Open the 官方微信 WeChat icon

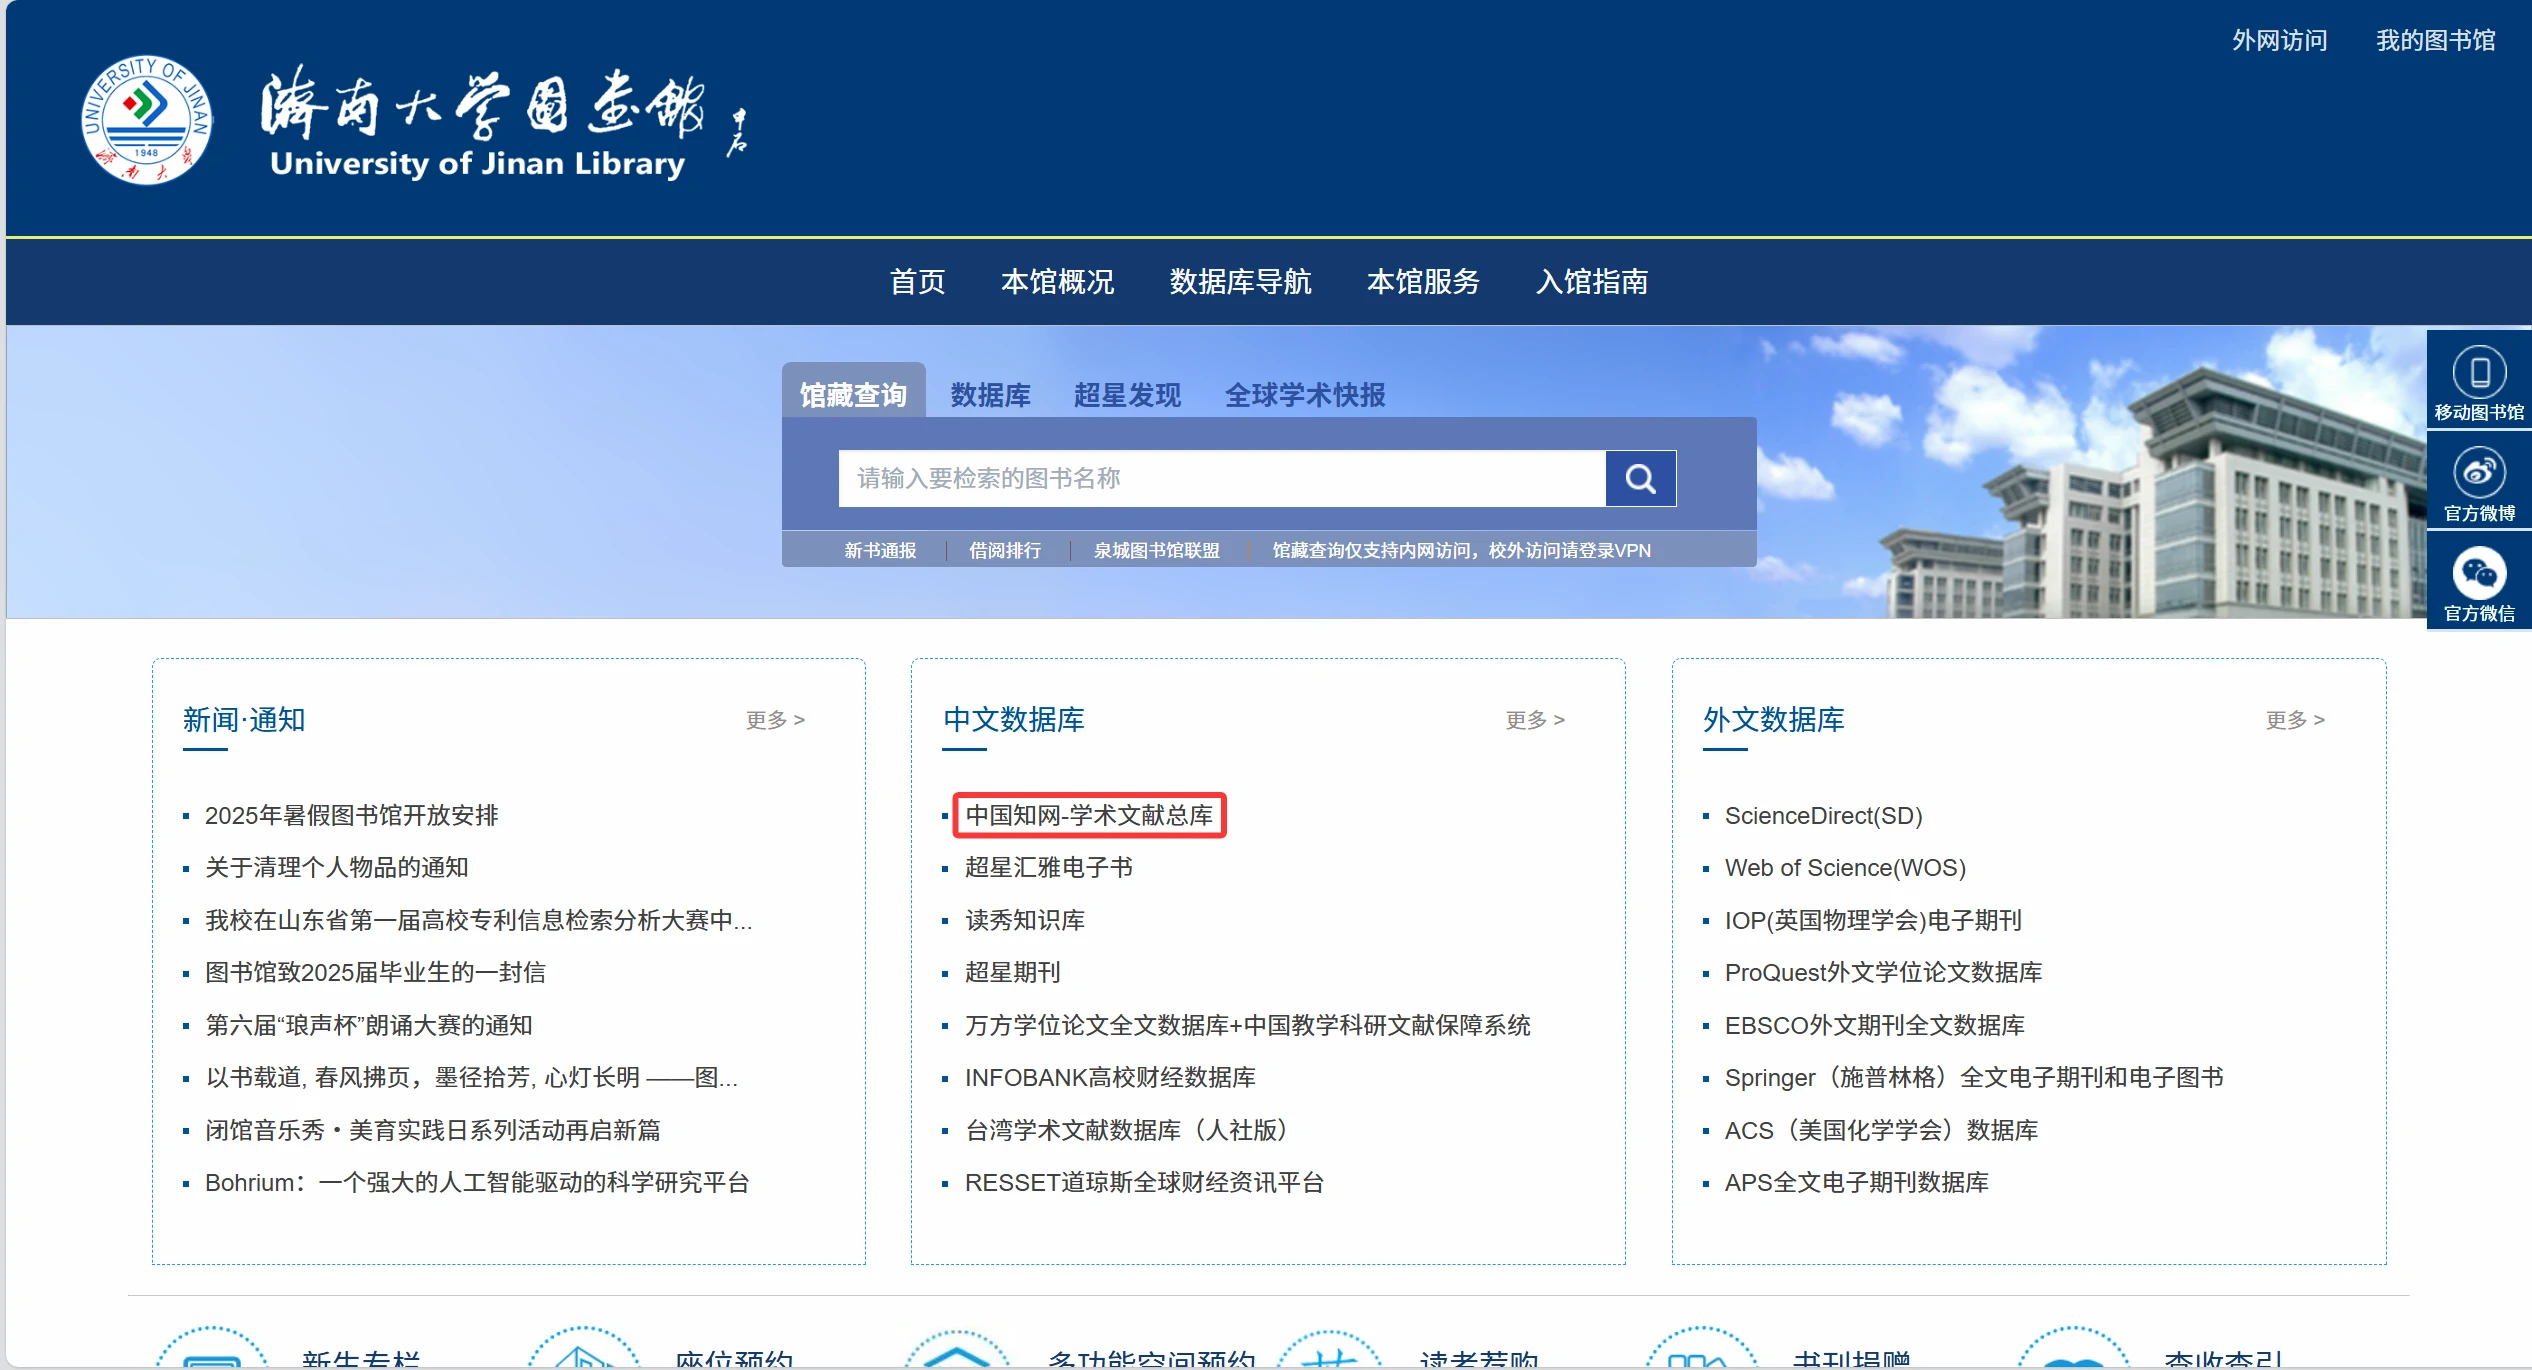tap(2478, 580)
